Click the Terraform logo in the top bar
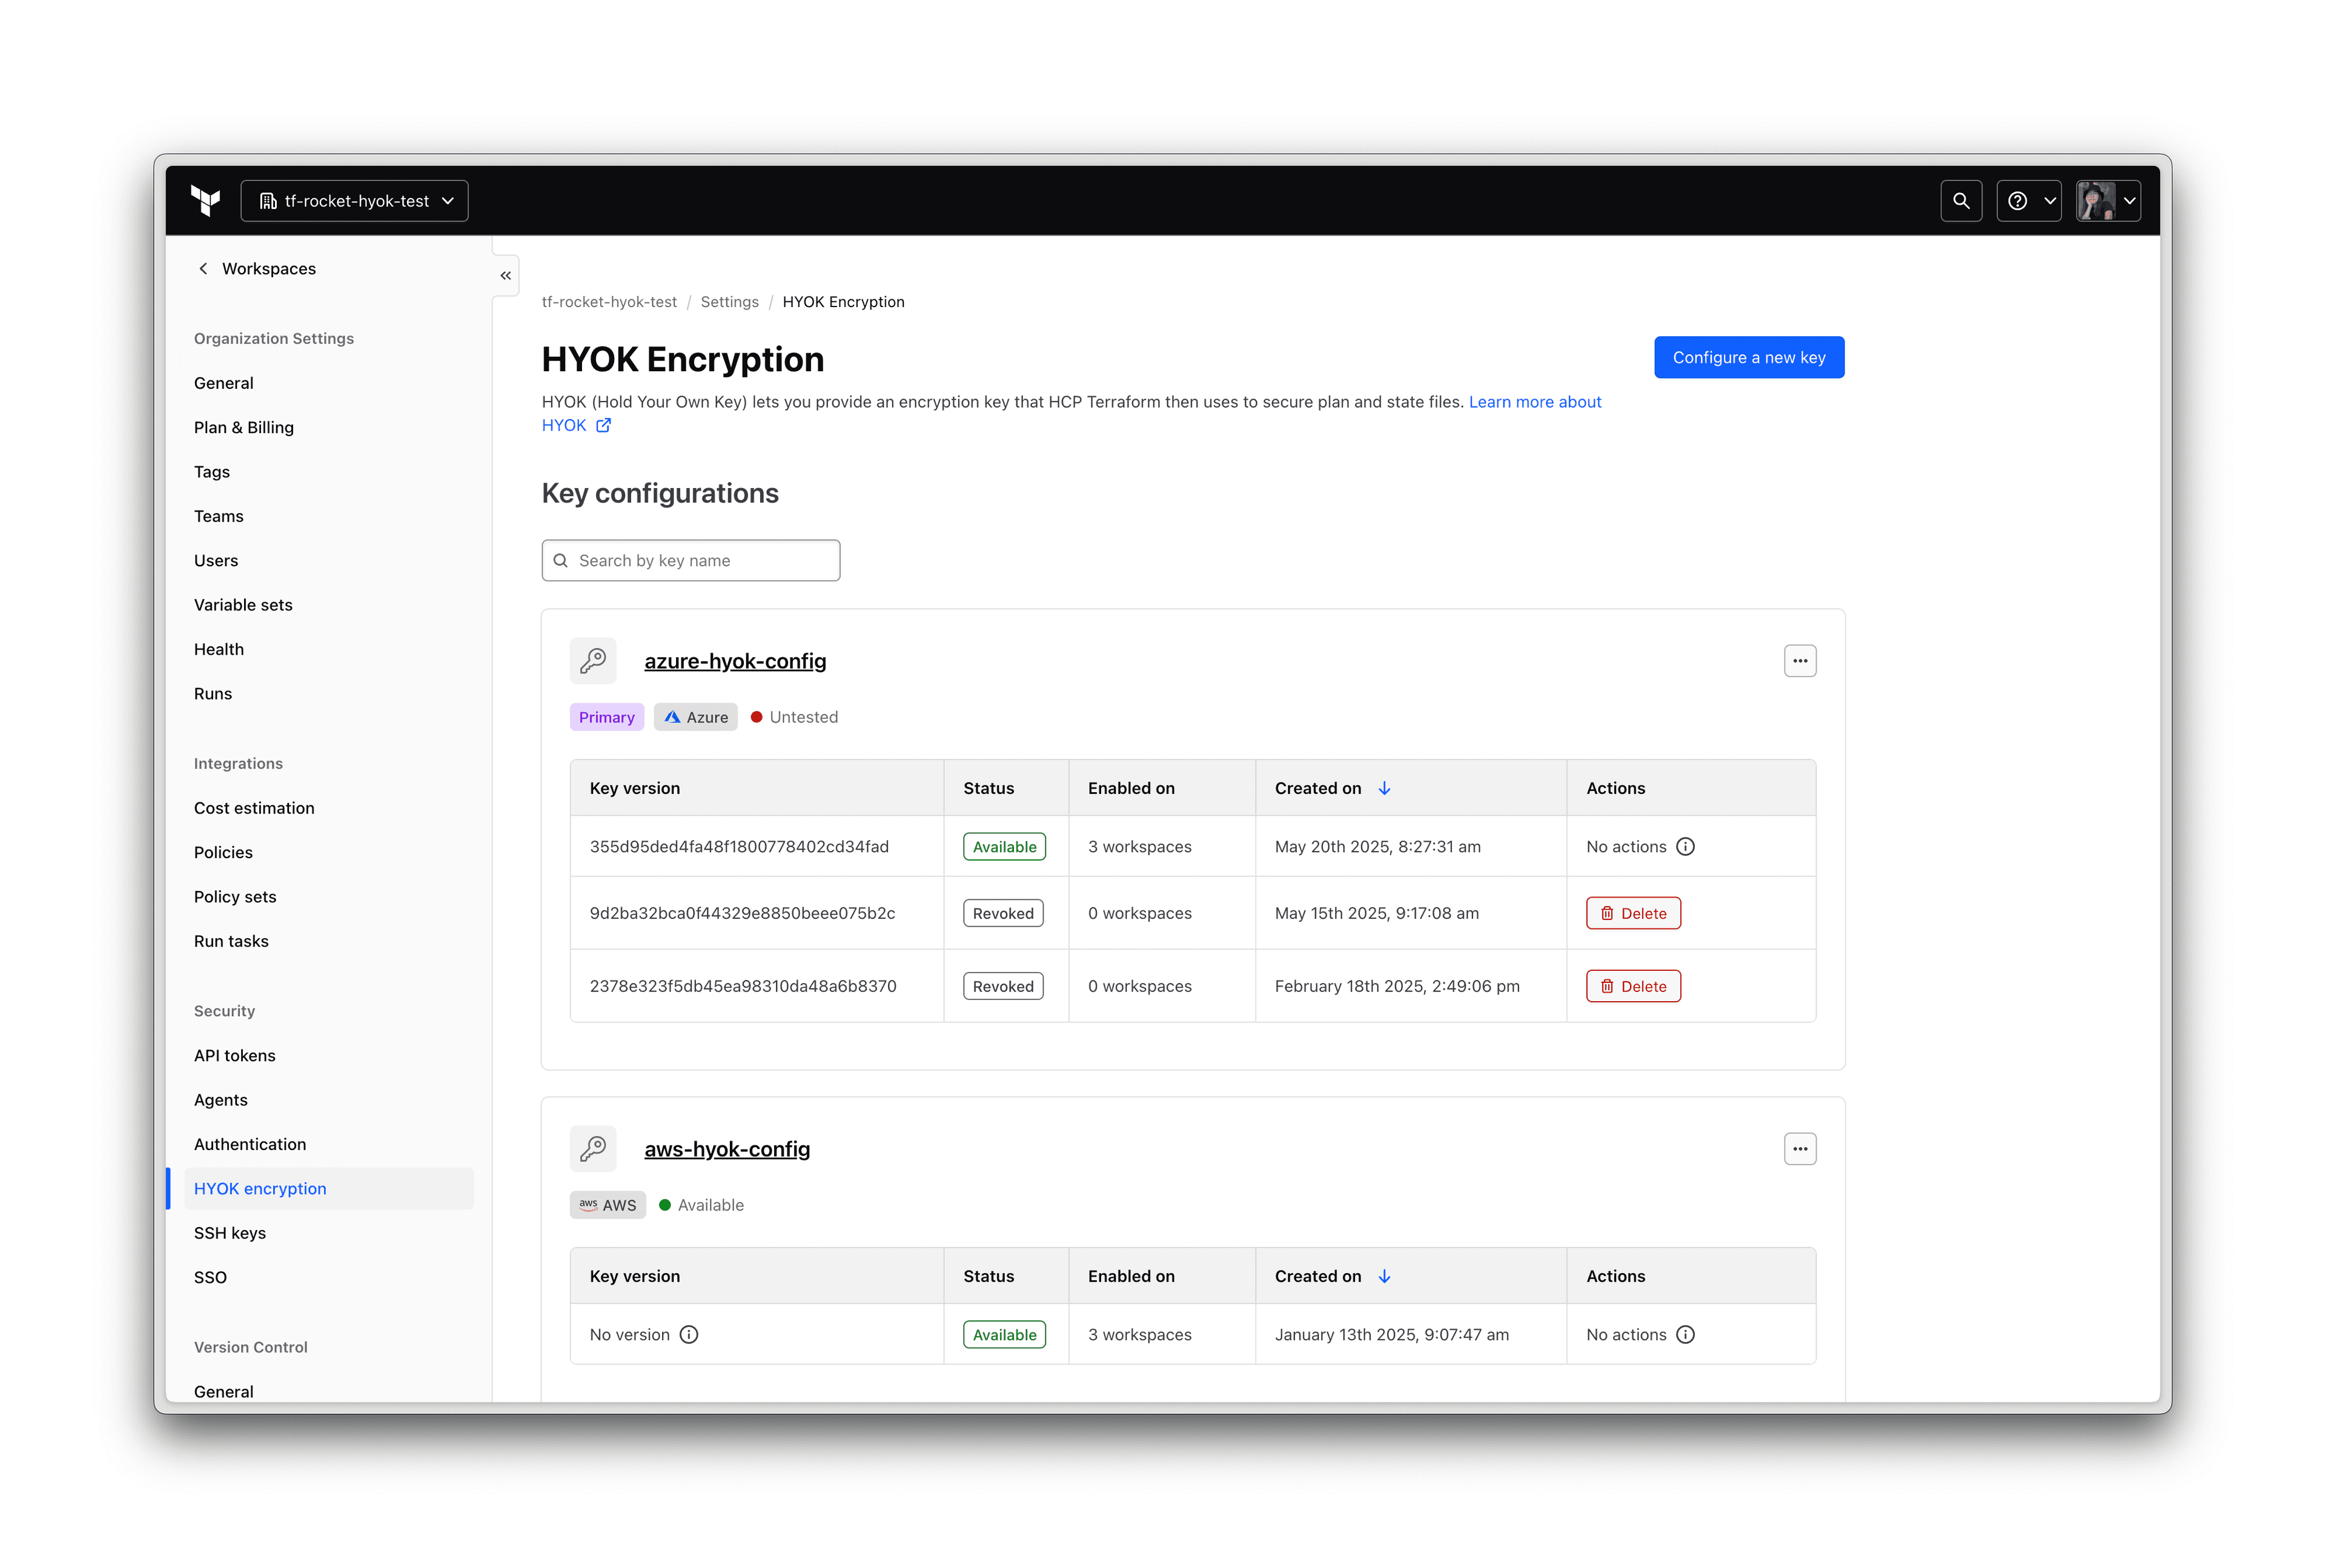This screenshot has width=2326, height=1568. (x=204, y=200)
